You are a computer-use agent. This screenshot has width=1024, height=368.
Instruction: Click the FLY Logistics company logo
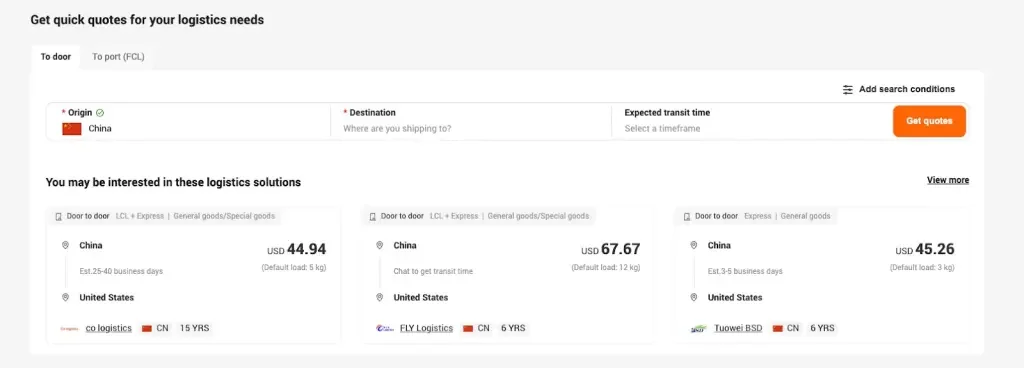pyautogui.click(x=385, y=328)
